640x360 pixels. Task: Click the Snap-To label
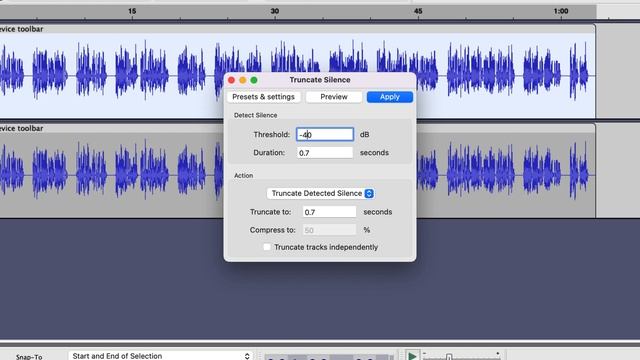pos(29,357)
